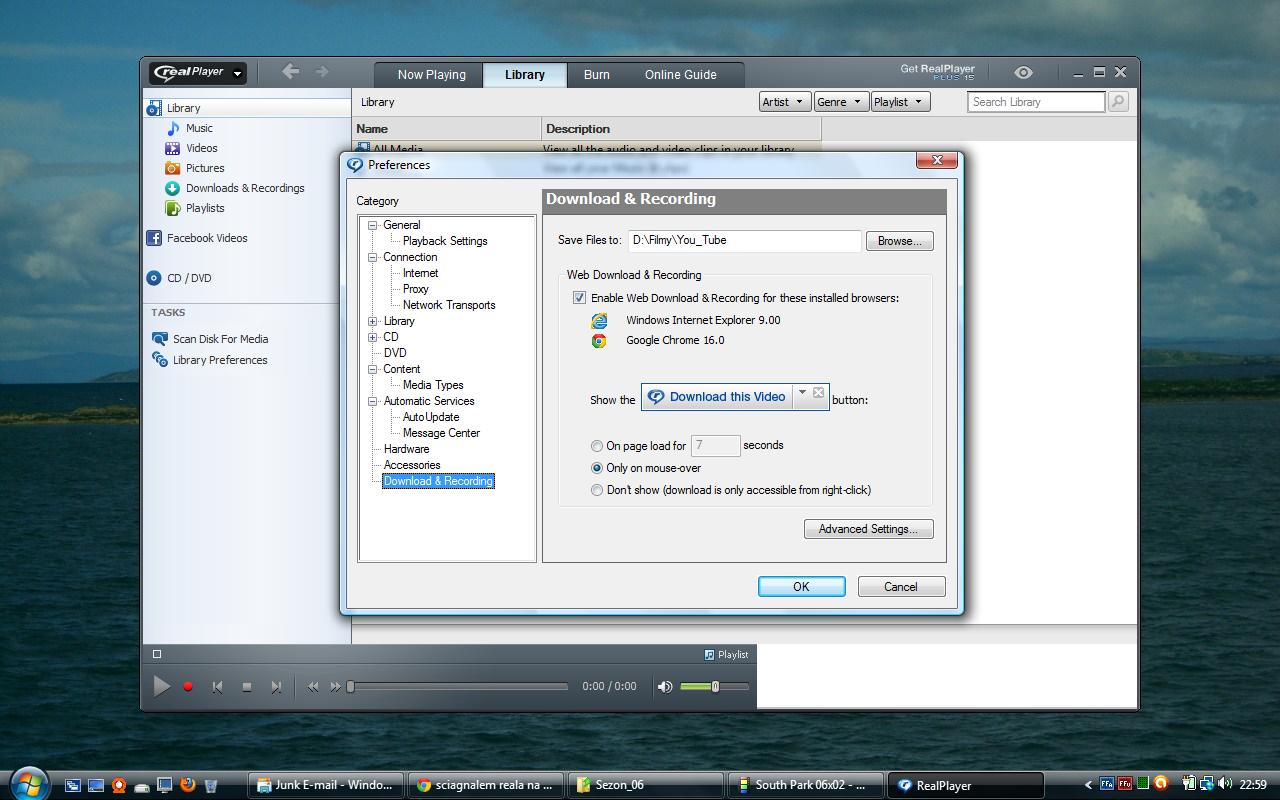Click the Save Files to path field
This screenshot has width=1280, height=800.
coord(744,241)
